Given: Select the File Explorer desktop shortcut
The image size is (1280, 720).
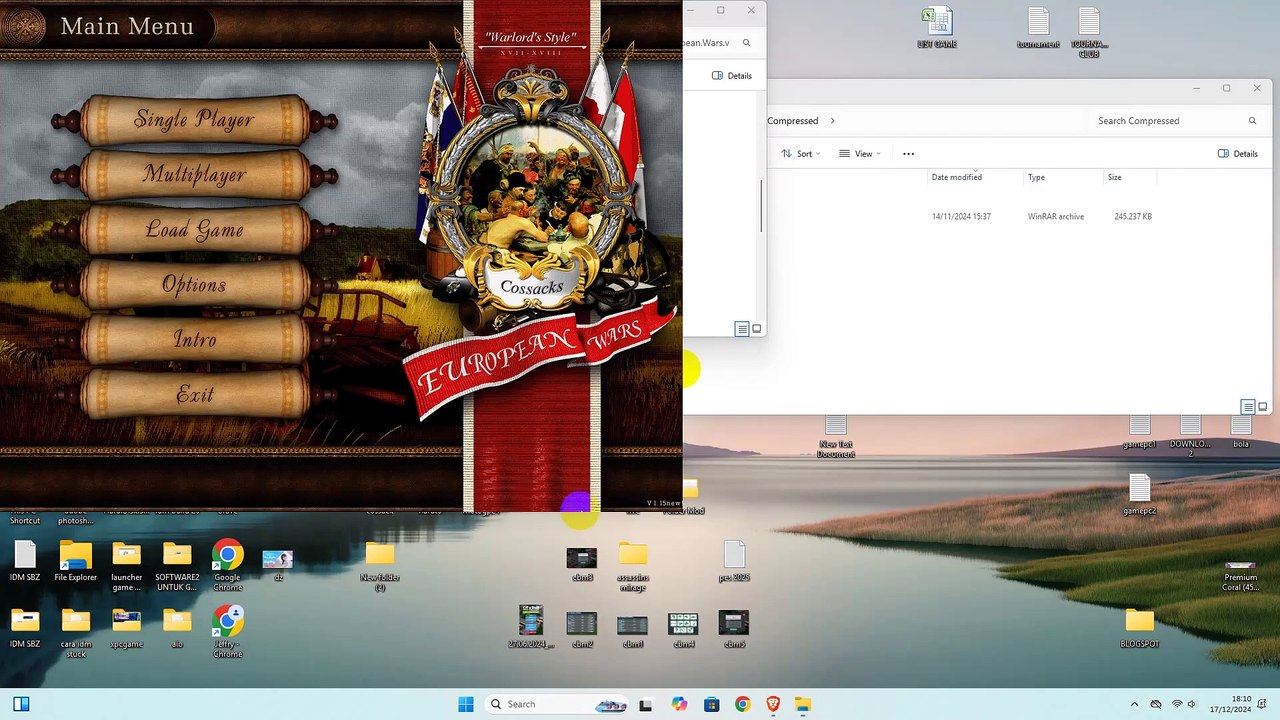Looking at the screenshot, I should tap(76, 561).
